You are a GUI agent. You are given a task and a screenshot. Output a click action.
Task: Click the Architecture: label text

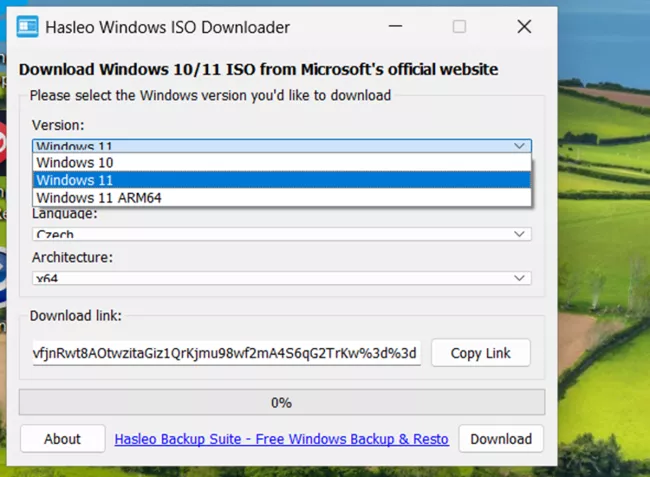[x=72, y=257]
